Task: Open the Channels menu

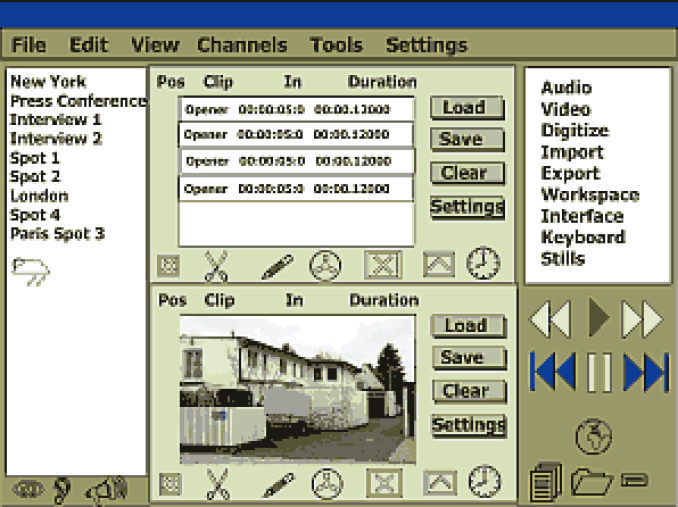Action: click(x=242, y=45)
